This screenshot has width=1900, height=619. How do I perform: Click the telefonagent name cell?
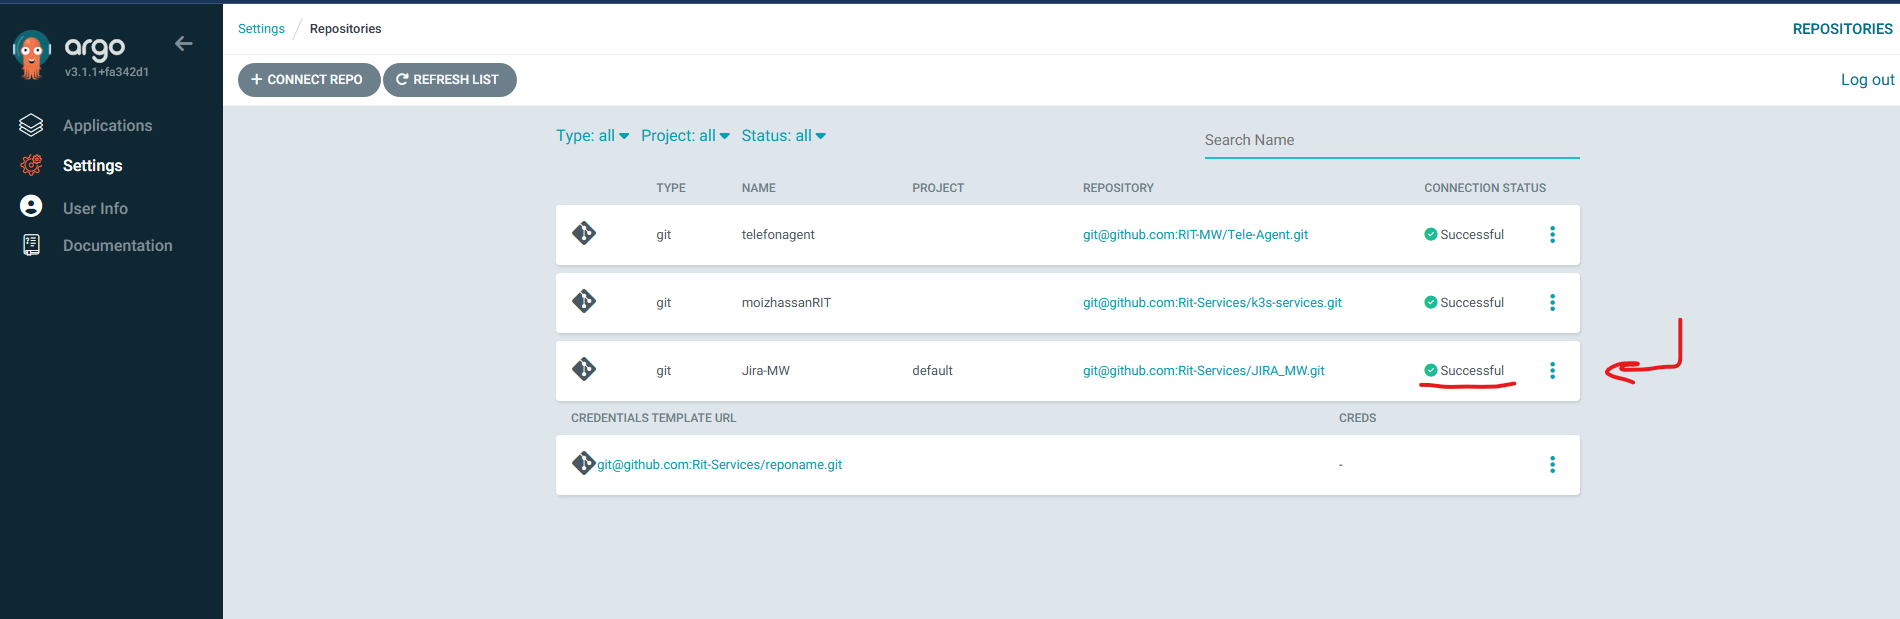pos(778,234)
